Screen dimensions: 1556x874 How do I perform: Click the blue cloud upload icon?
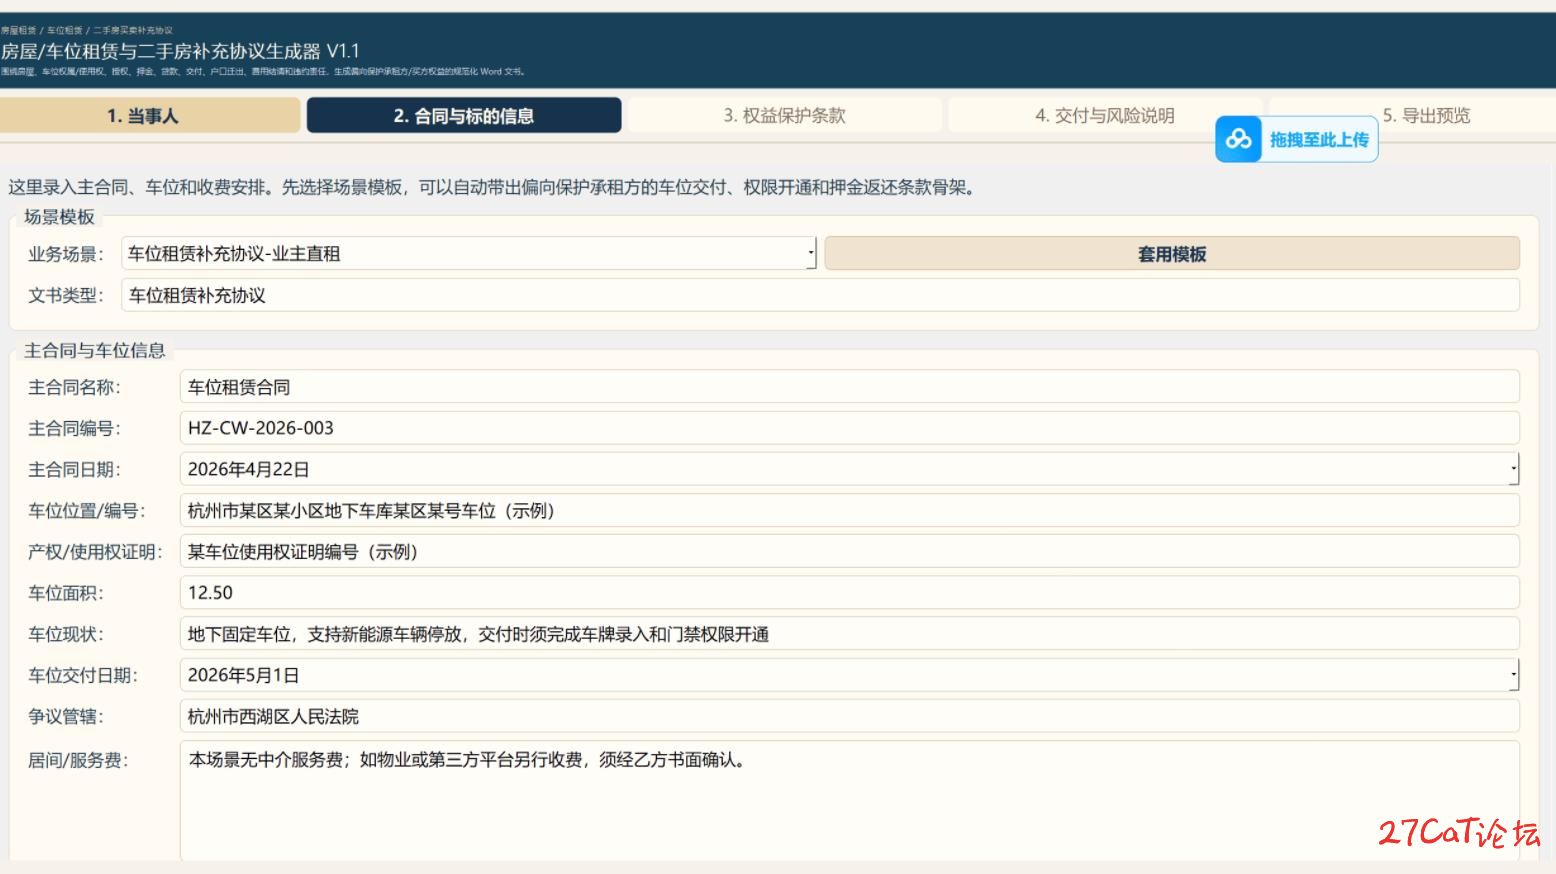(x=1238, y=139)
